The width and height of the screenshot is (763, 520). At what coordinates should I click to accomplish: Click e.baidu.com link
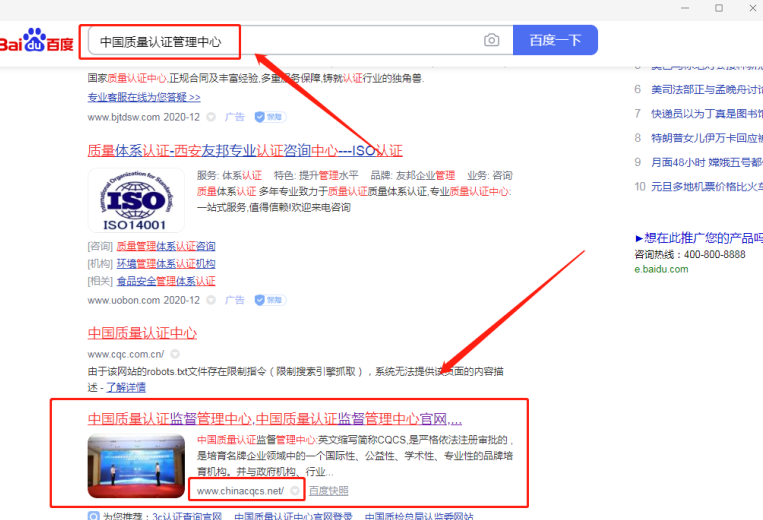pos(661,269)
